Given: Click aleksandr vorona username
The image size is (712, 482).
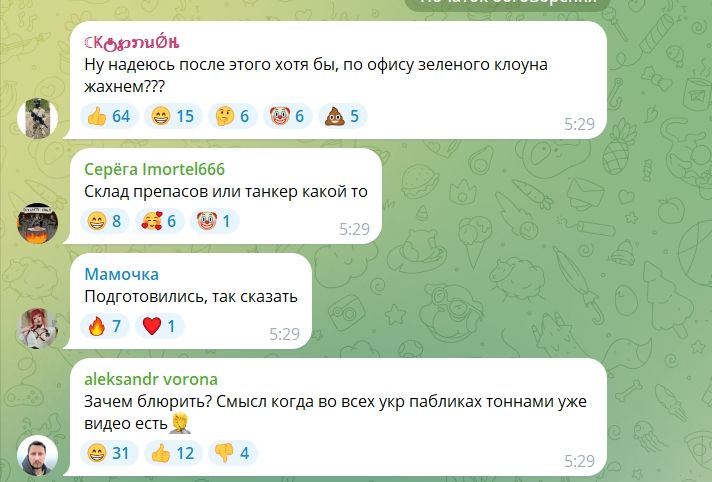Looking at the screenshot, I should [x=151, y=379].
